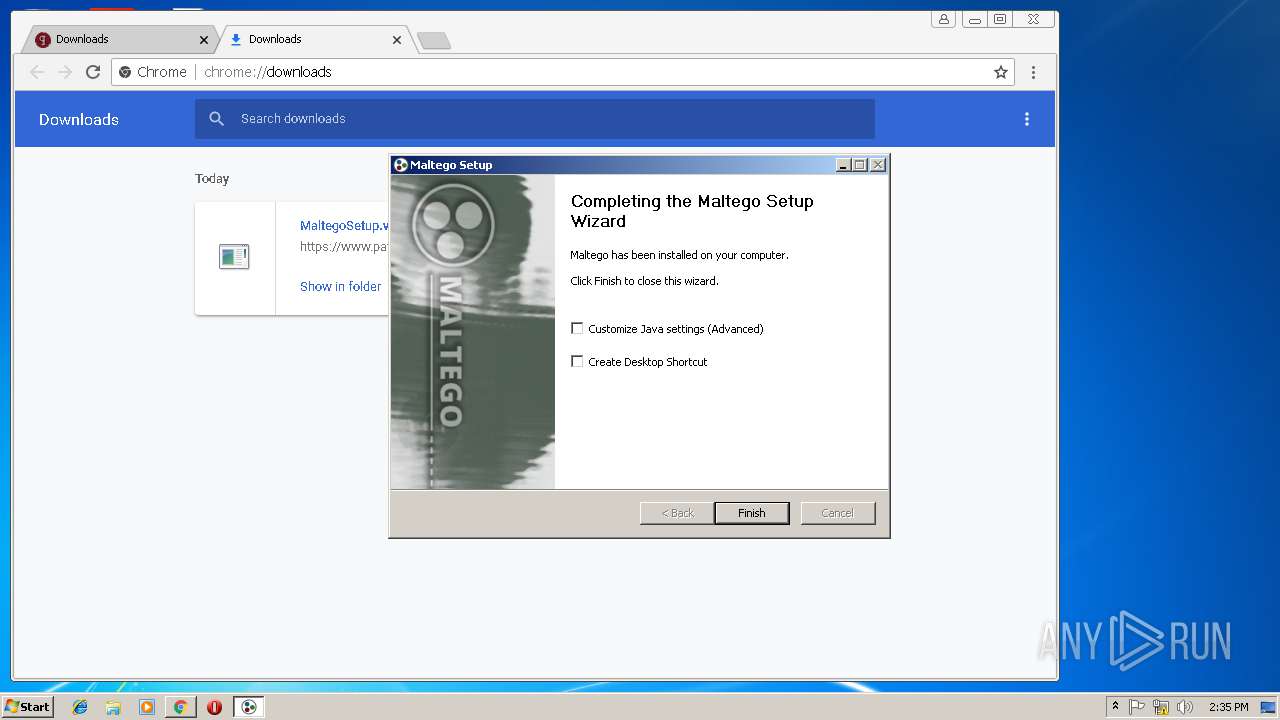1280x720 pixels.
Task: Close the Maltego Setup window
Action: pyautogui.click(x=878, y=165)
